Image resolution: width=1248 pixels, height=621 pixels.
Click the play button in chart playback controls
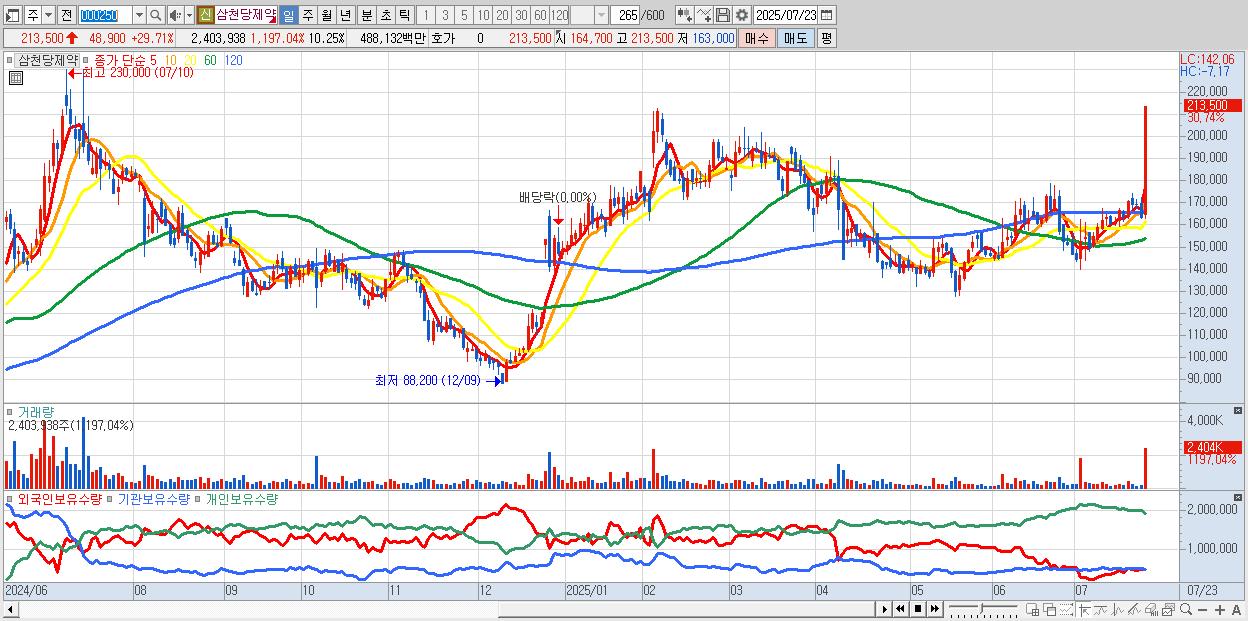884,609
